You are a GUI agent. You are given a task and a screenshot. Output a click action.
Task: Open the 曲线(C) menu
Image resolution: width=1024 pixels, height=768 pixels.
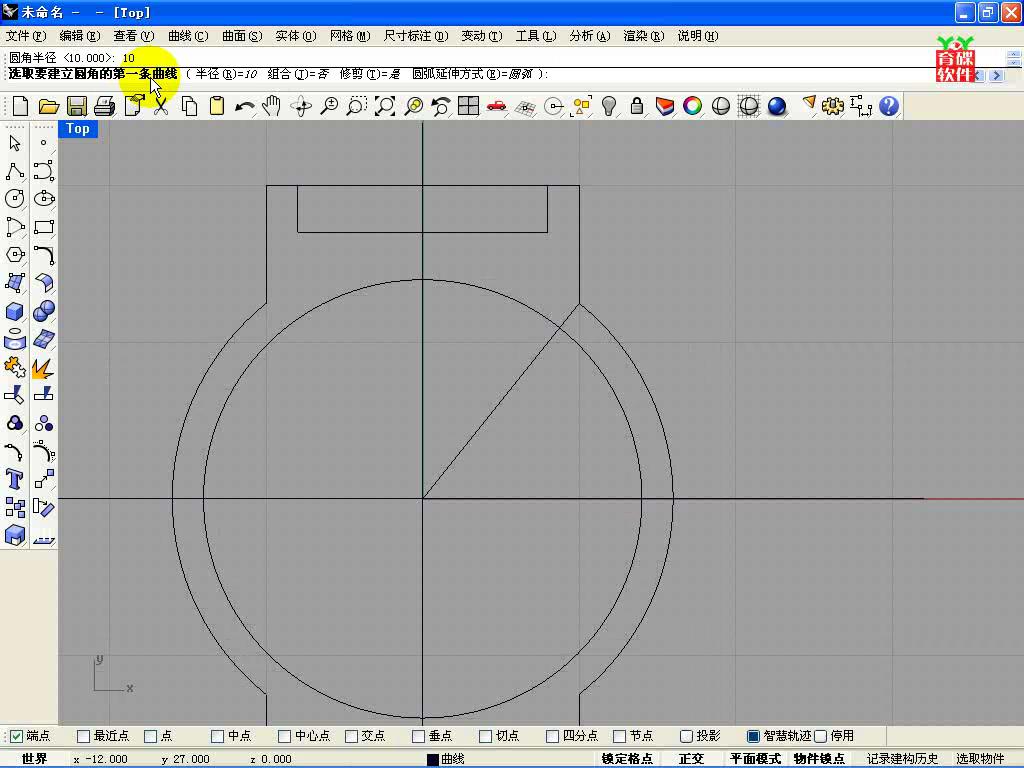click(188, 36)
